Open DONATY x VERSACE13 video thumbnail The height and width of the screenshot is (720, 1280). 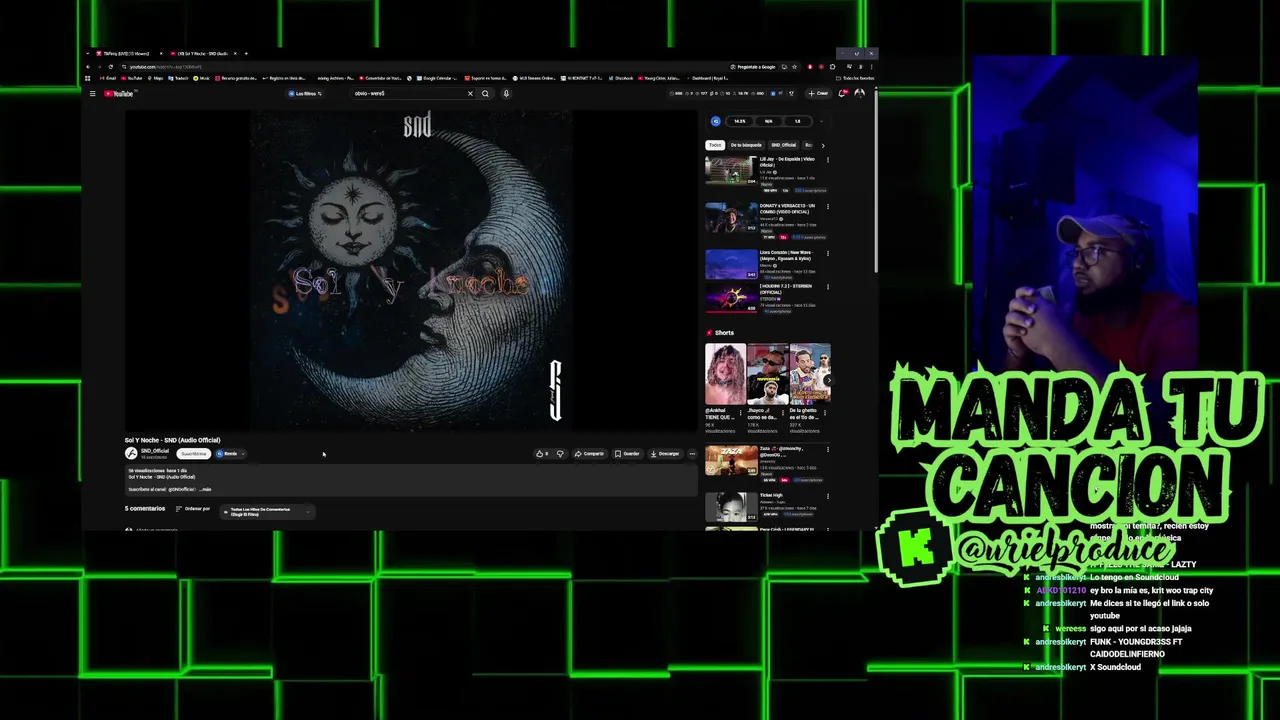[731, 217]
